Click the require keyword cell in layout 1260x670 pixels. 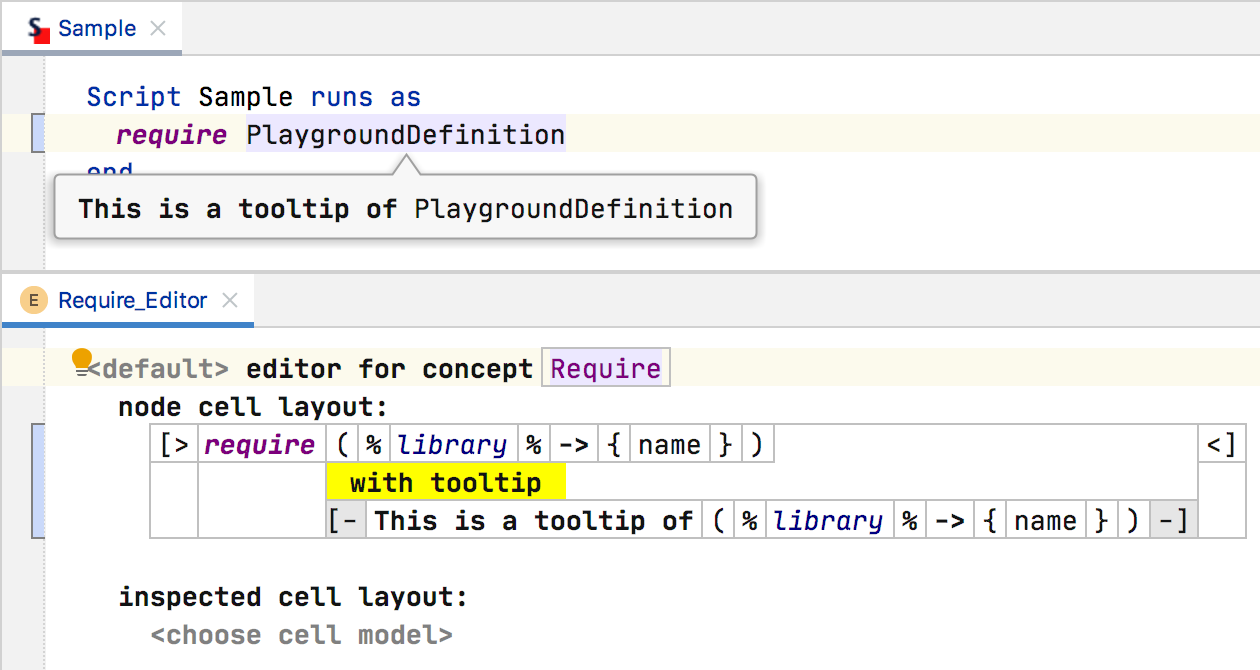(259, 445)
